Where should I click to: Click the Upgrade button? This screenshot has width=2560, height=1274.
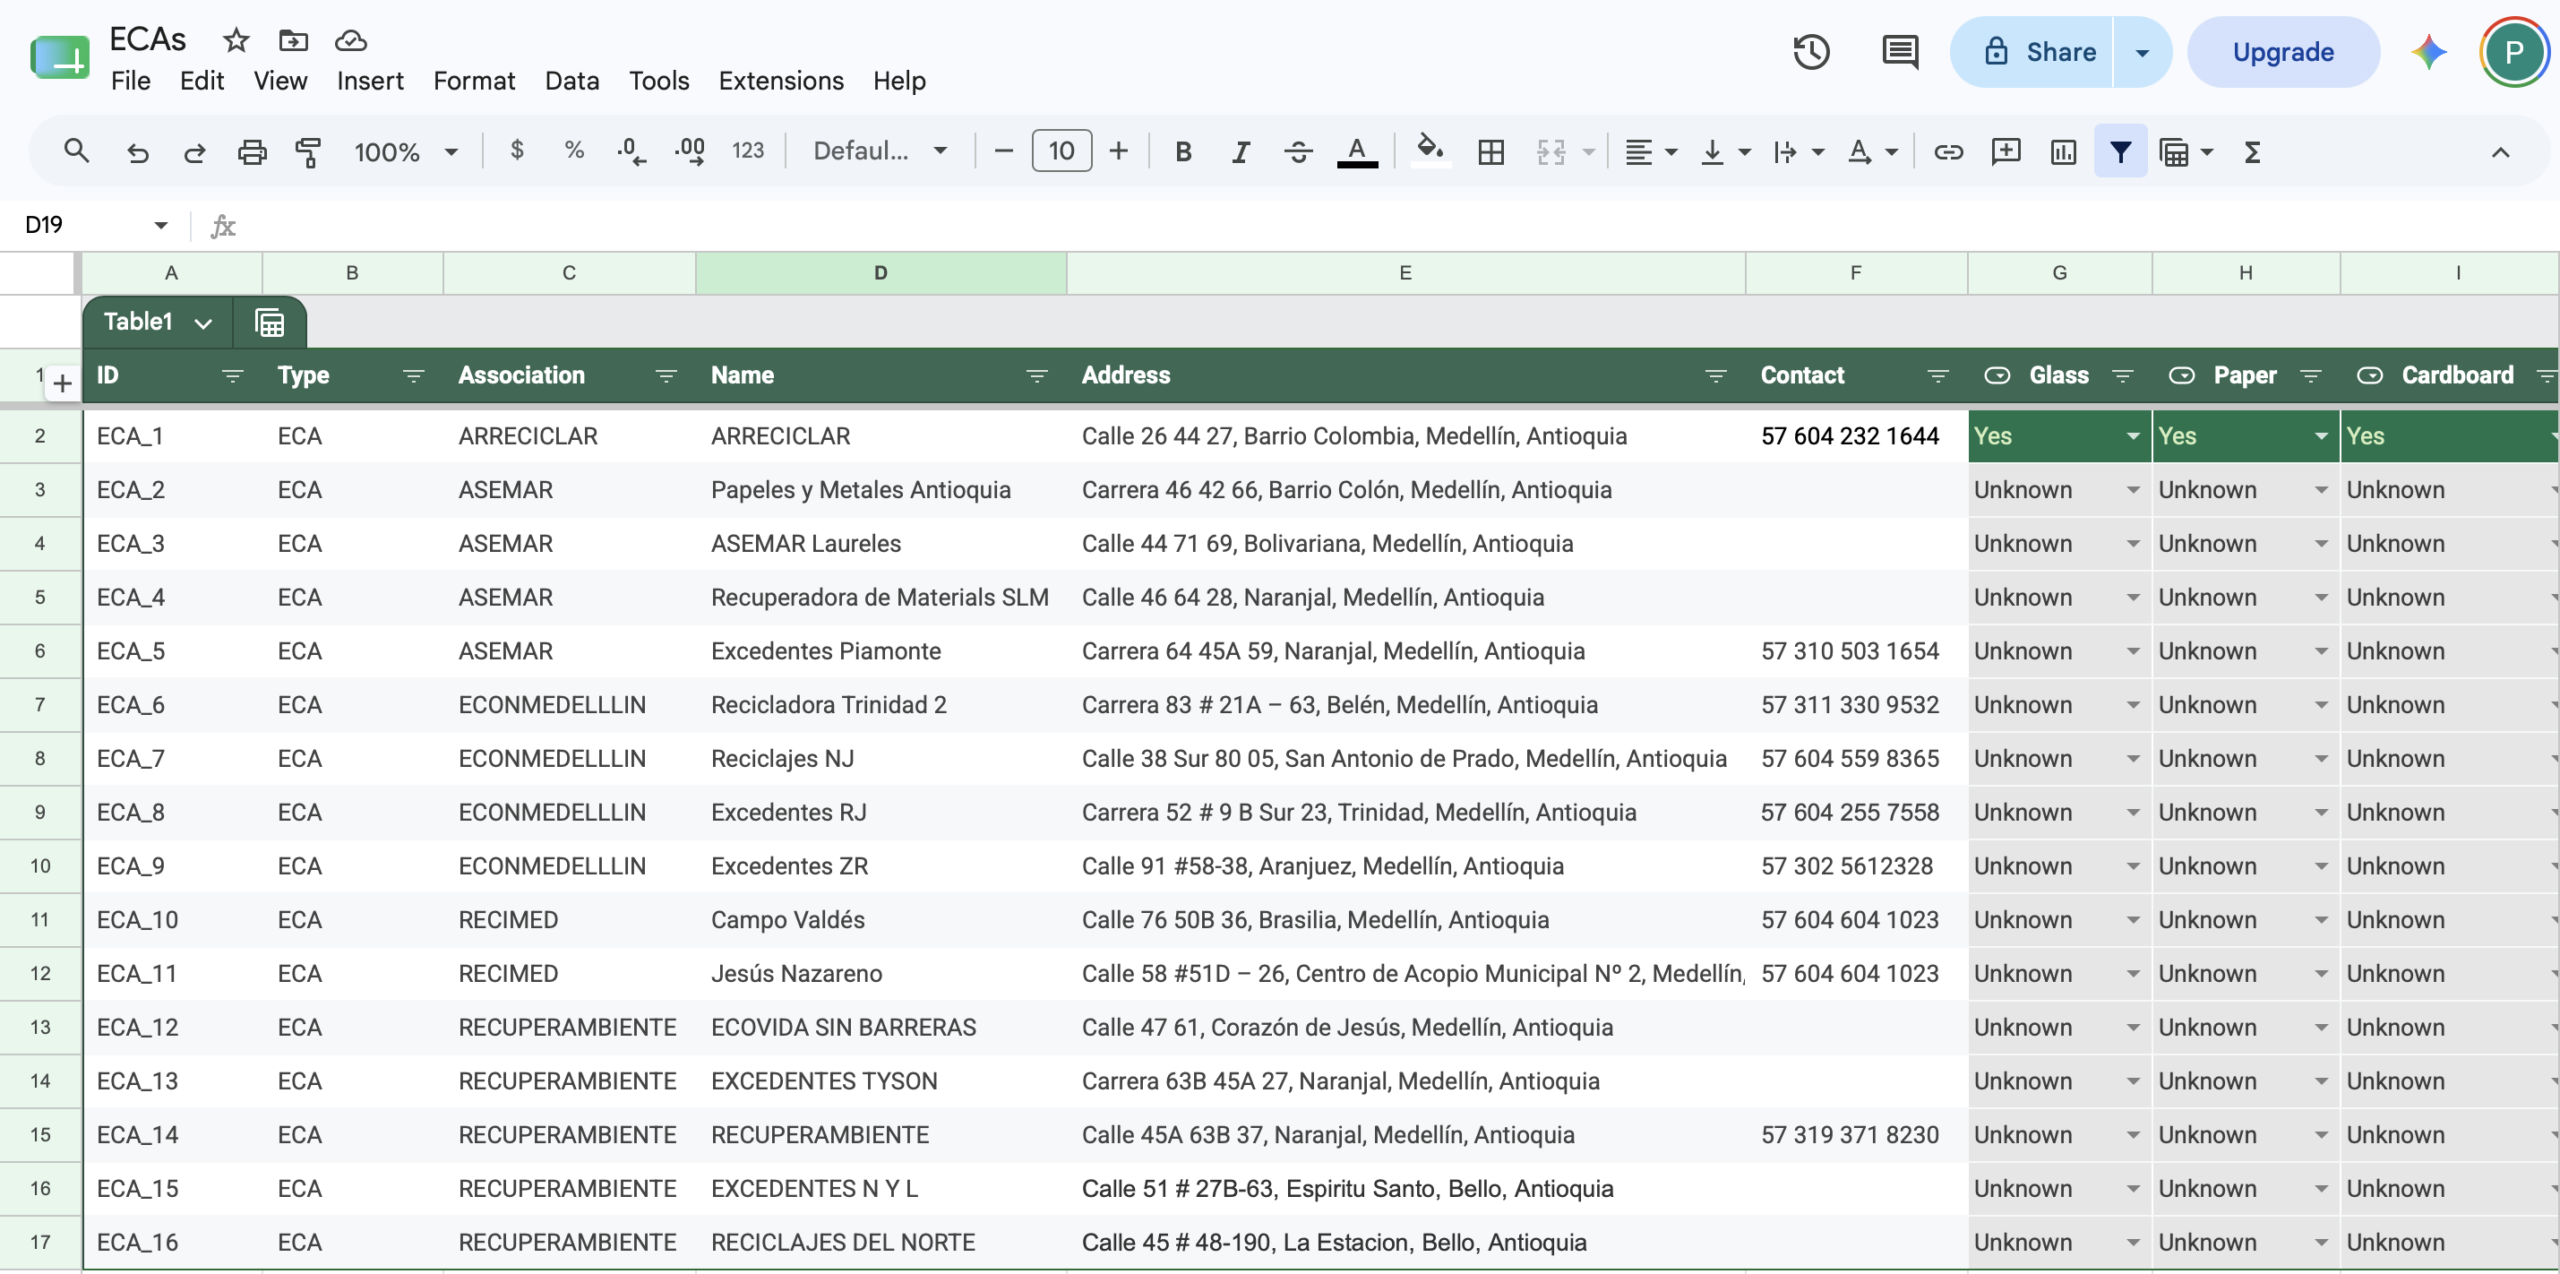2283,52
